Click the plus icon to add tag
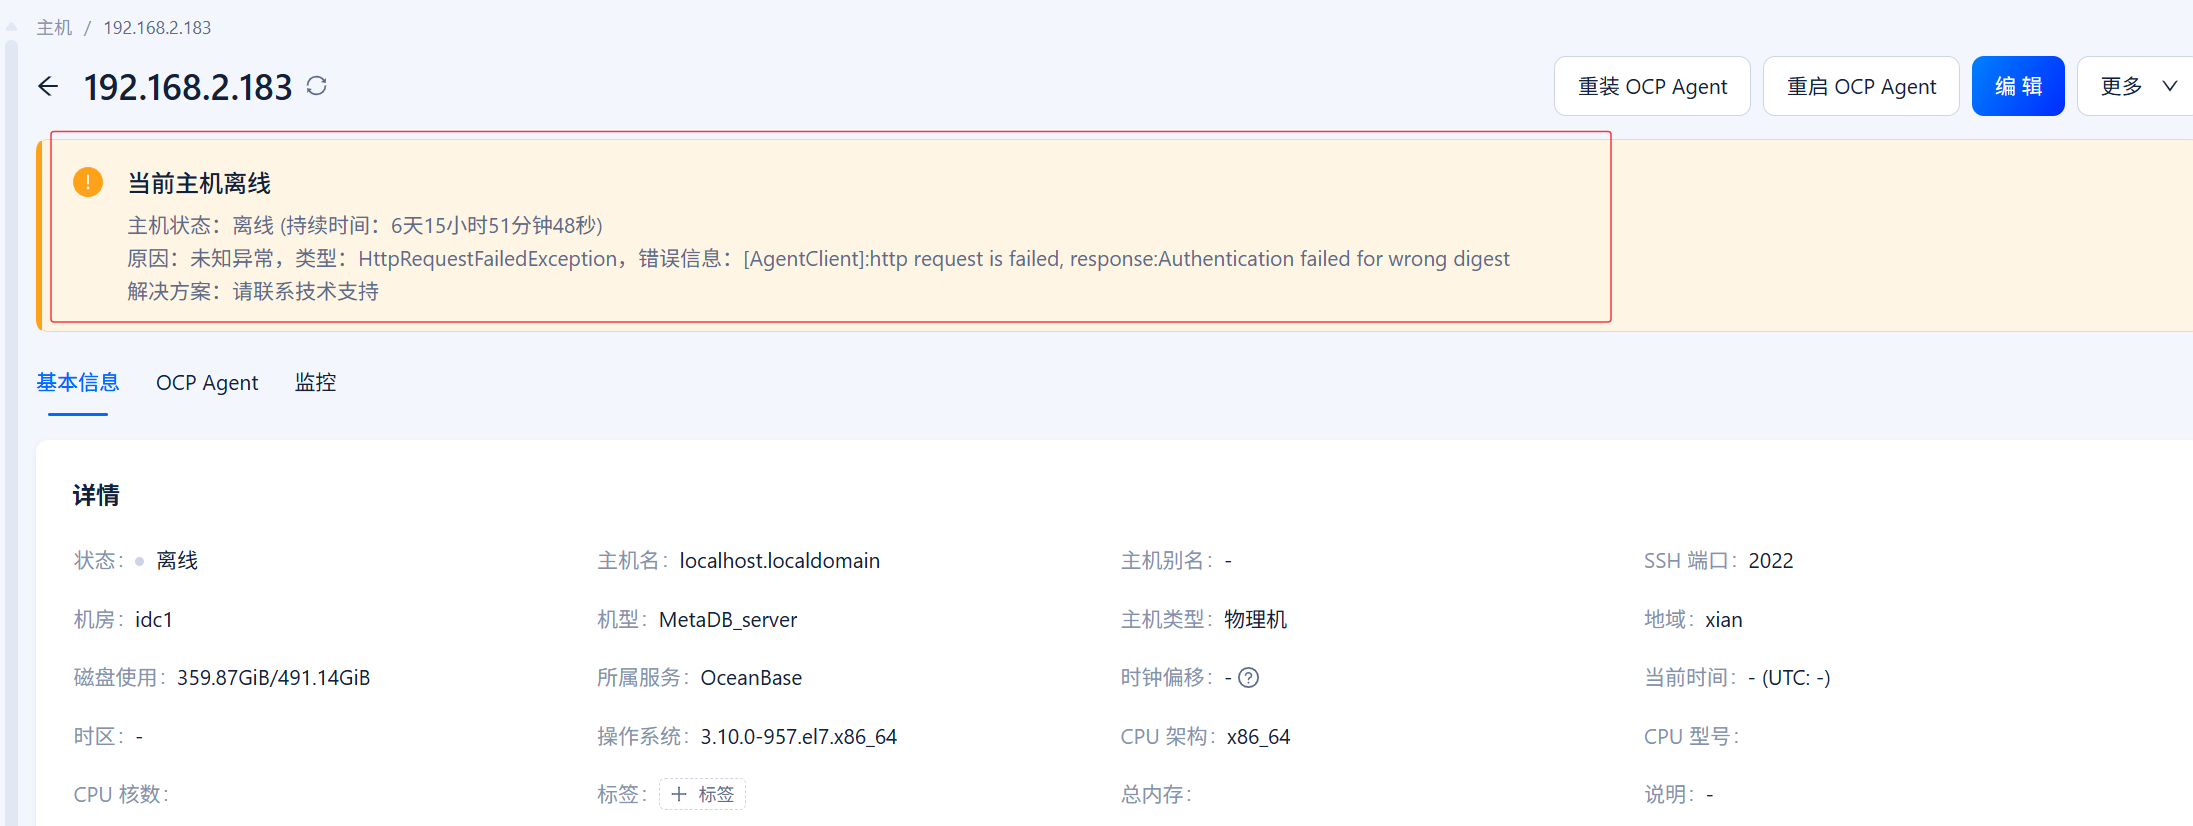 pyautogui.click(x=679, y=794)
